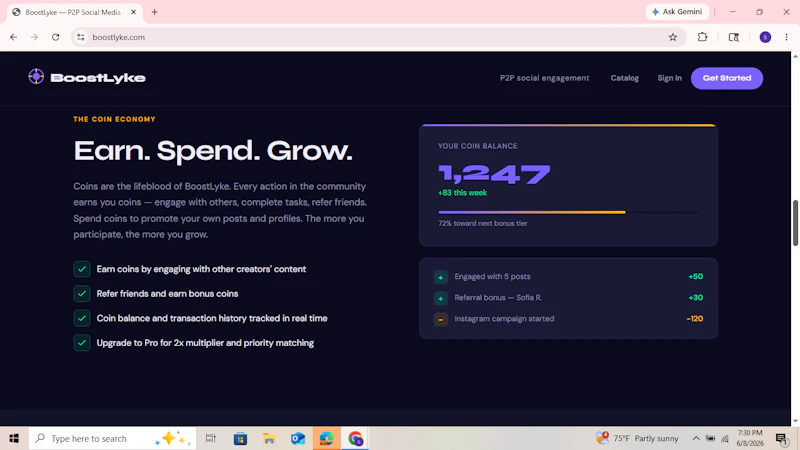800x450 pixels.
Task: Click the BoostLyke logo icon
Action: (36, 77)
